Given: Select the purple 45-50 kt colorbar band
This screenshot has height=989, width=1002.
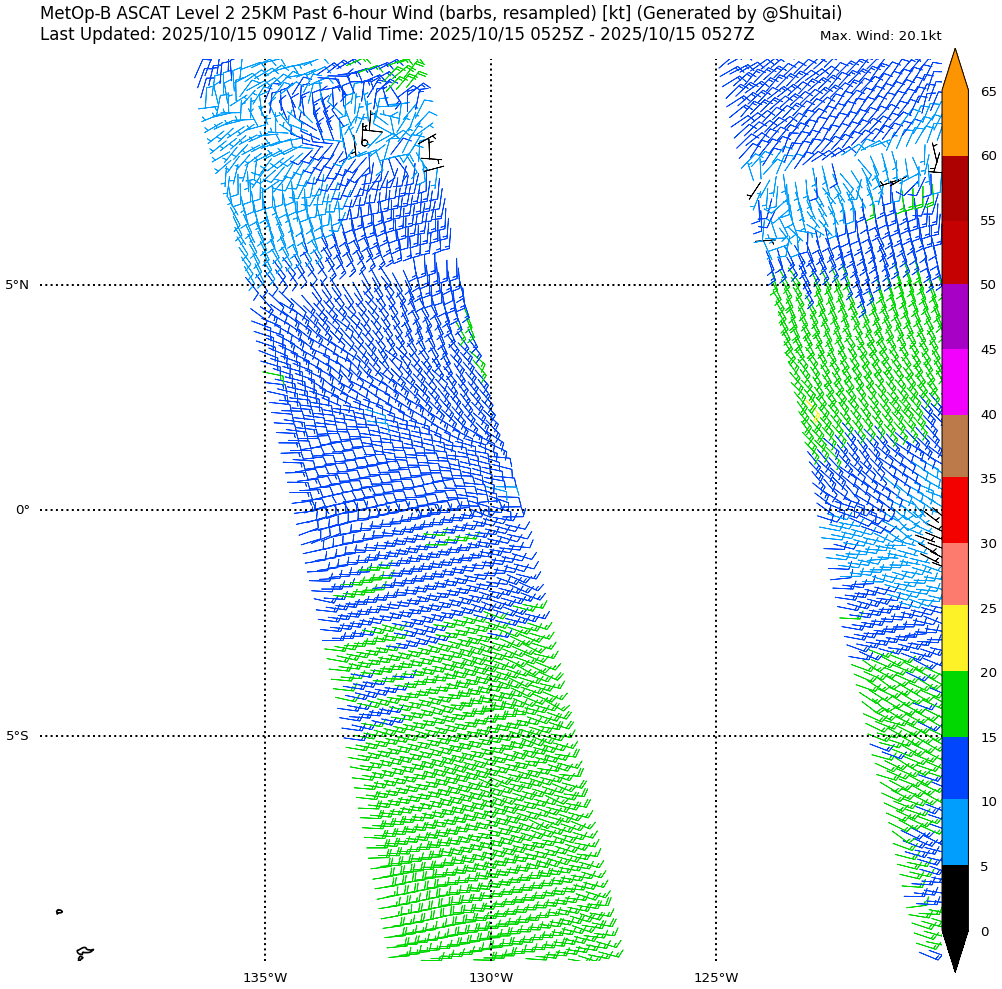Looking at the screenshot, I should (955, 316).
